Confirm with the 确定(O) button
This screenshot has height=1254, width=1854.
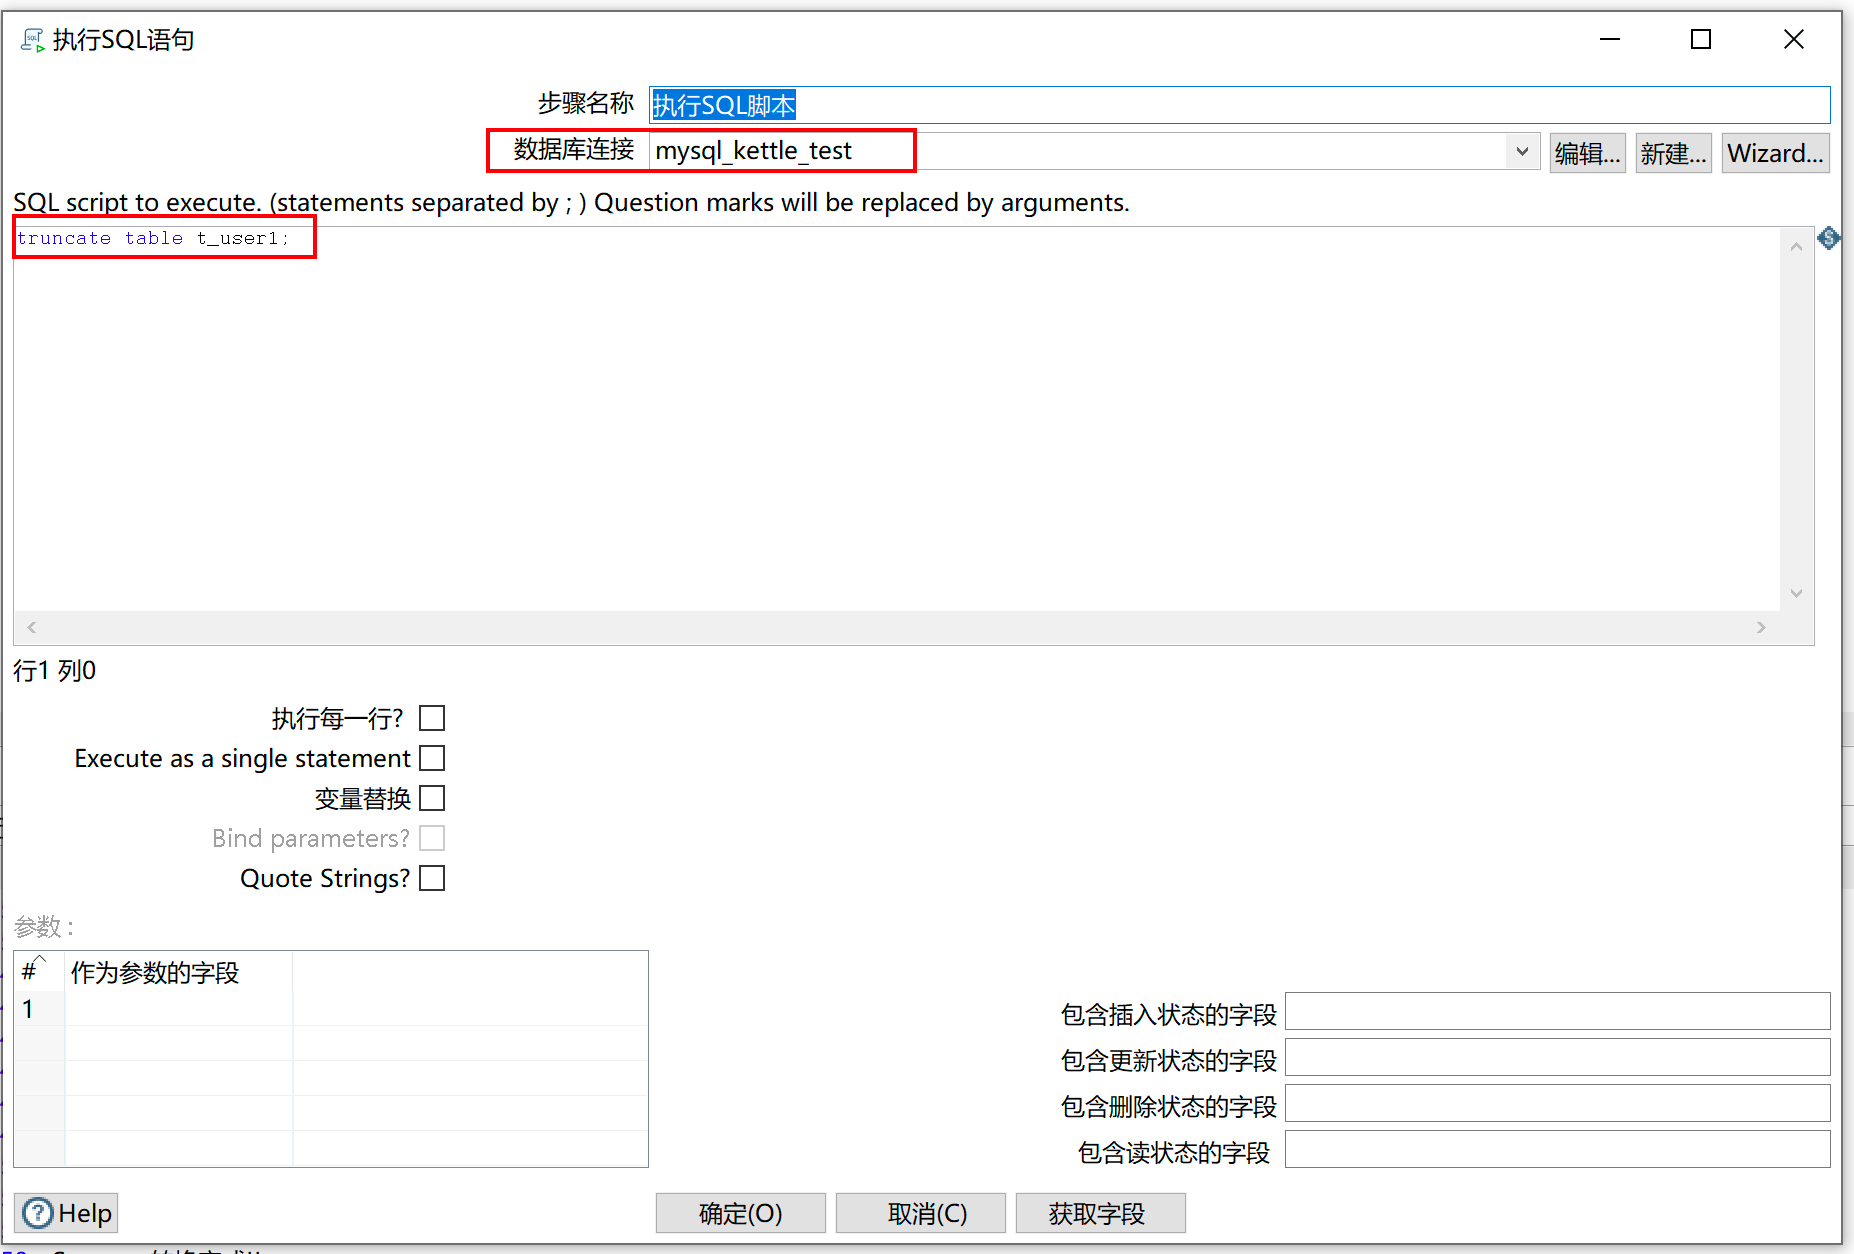click(741, 1213)
